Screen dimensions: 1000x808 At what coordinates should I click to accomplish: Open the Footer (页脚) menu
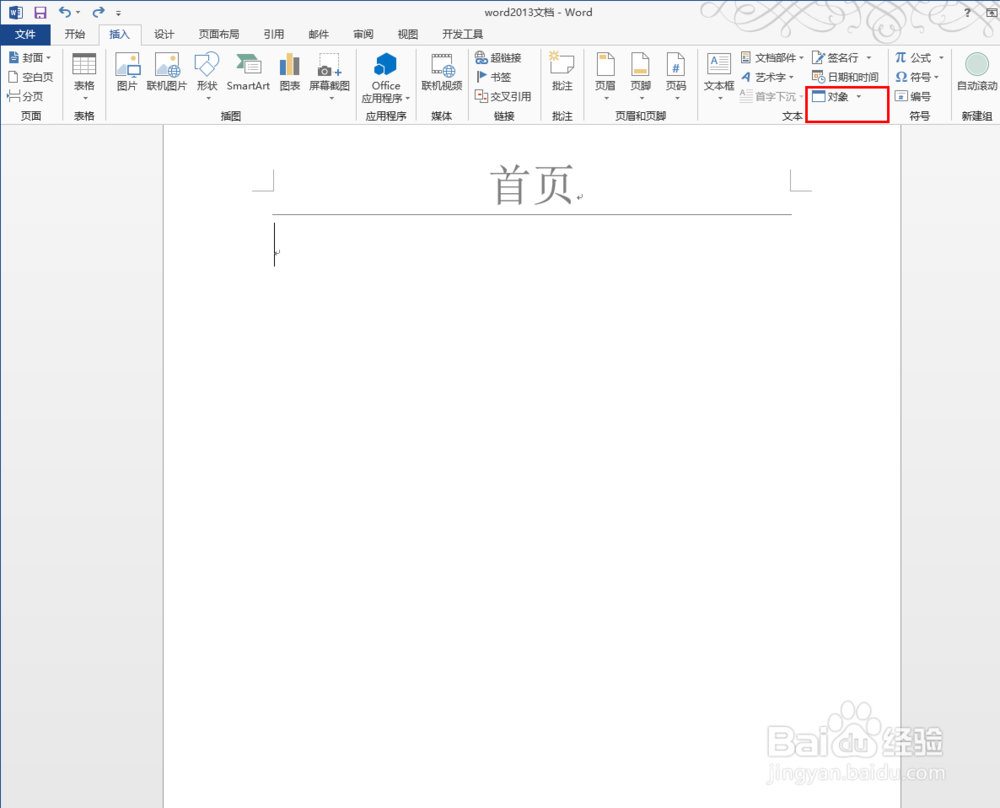click(x=640, y=77)
